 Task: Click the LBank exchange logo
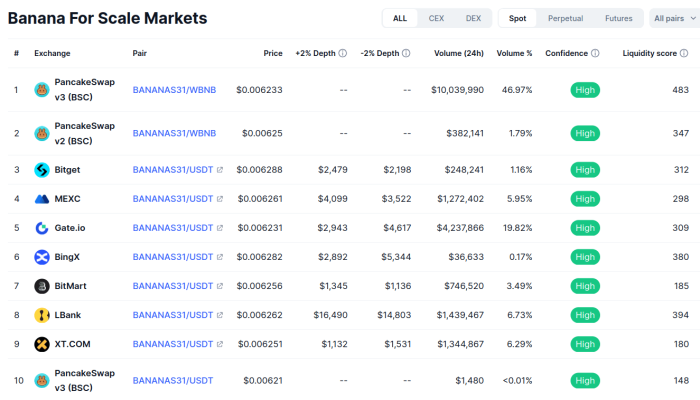pyautogui.click(x=42, y=315)
